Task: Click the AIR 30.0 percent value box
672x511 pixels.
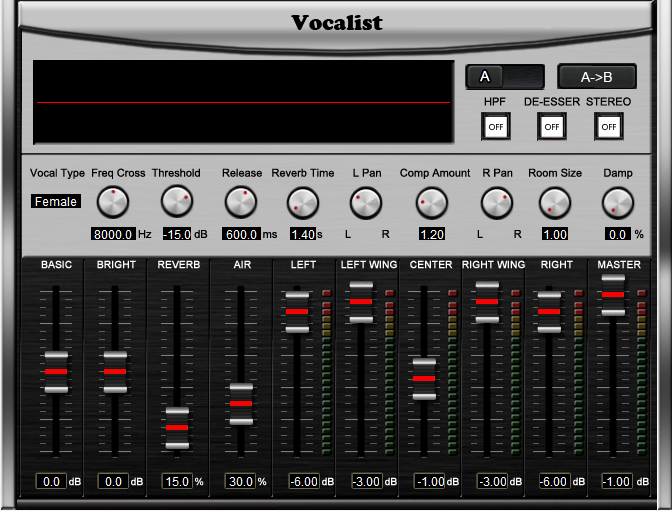Action: (x=240, y=481)
